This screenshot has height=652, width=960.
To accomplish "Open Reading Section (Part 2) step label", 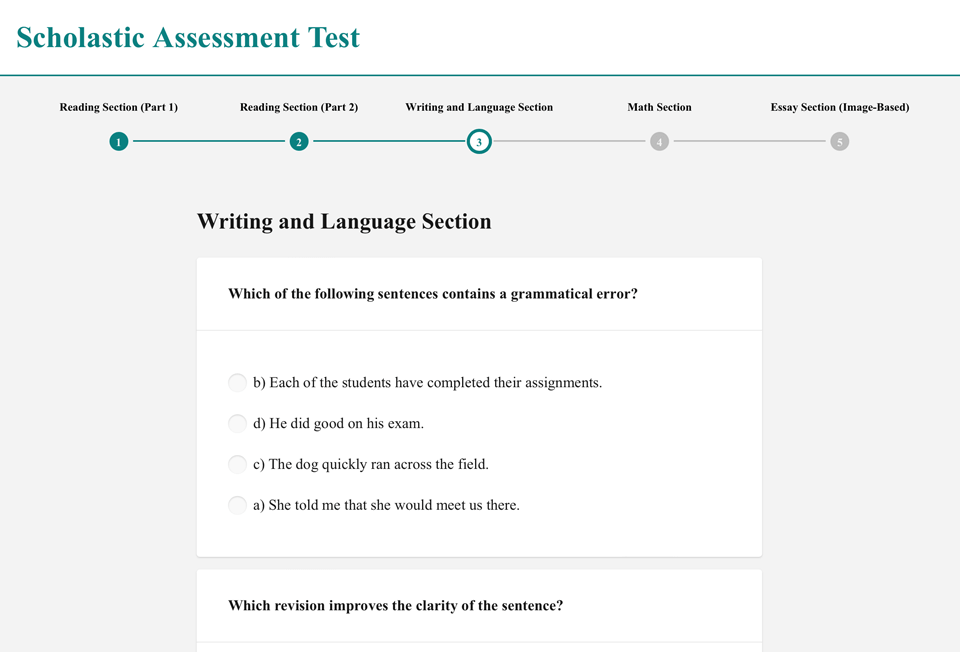I will [299, 107].
